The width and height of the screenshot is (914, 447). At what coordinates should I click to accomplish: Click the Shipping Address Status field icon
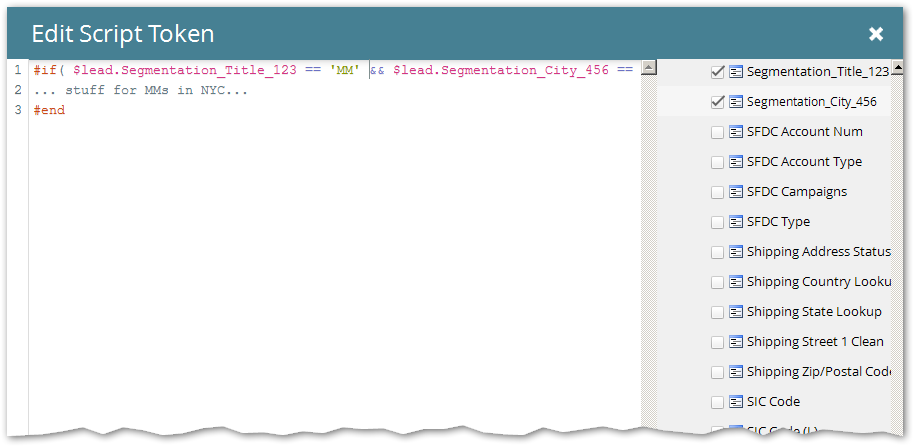(736, 252)
